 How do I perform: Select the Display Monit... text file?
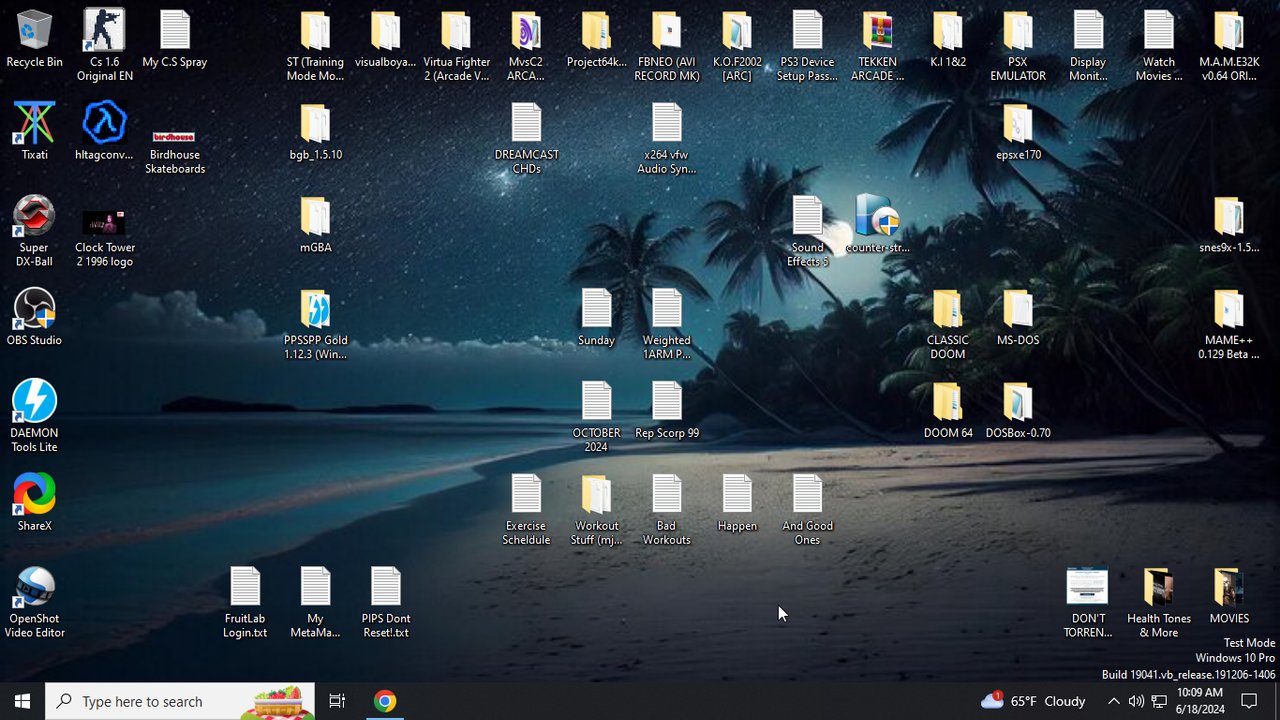click(x=1088, y=46)
